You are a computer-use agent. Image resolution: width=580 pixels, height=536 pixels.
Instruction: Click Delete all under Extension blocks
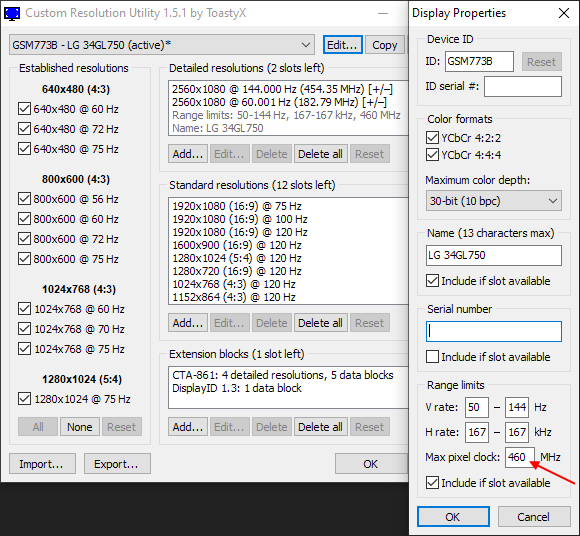320,427
